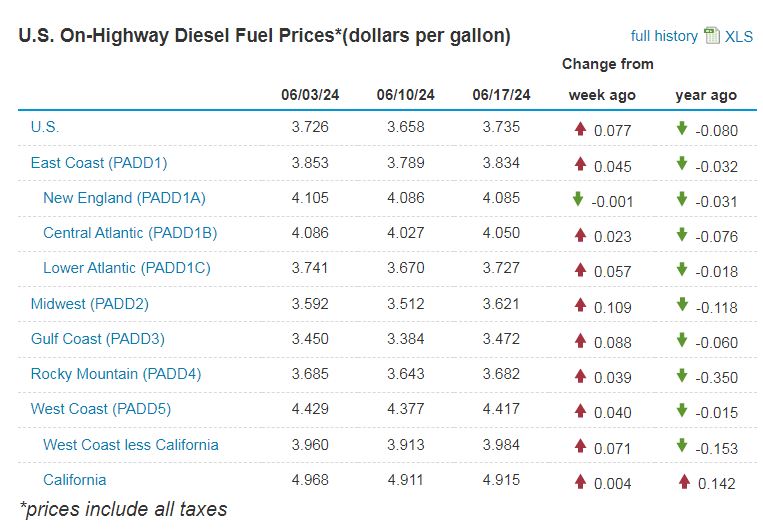Open the full history link
Image resolution: width=763 pixels, height=529 pixels.
(664, 36)
